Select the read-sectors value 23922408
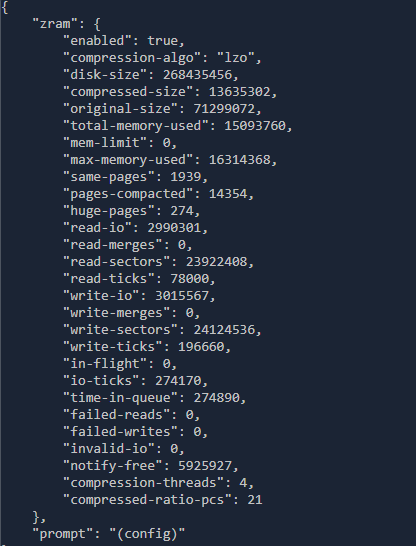The height and width of the screenshot is (546, 416). tap(216, 262)
